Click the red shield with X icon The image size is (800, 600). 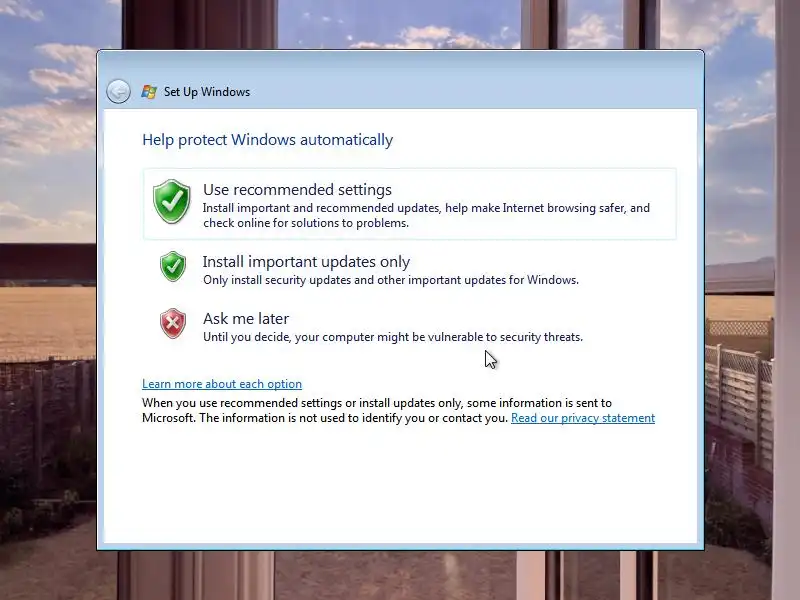[173, 323]
